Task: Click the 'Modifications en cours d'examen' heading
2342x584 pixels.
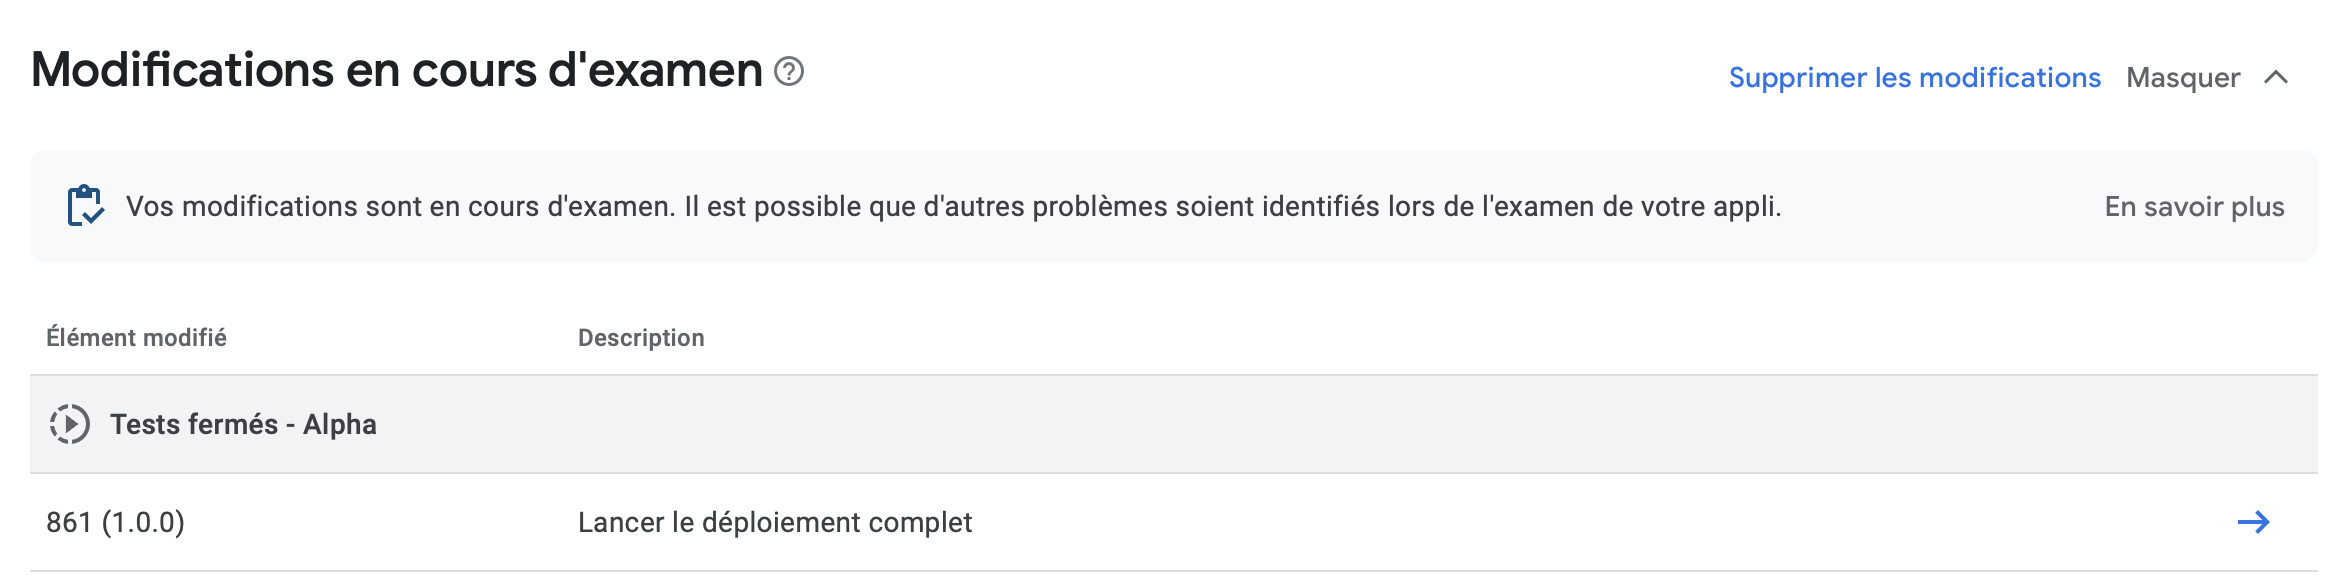Action: click(x=397, y=70)
